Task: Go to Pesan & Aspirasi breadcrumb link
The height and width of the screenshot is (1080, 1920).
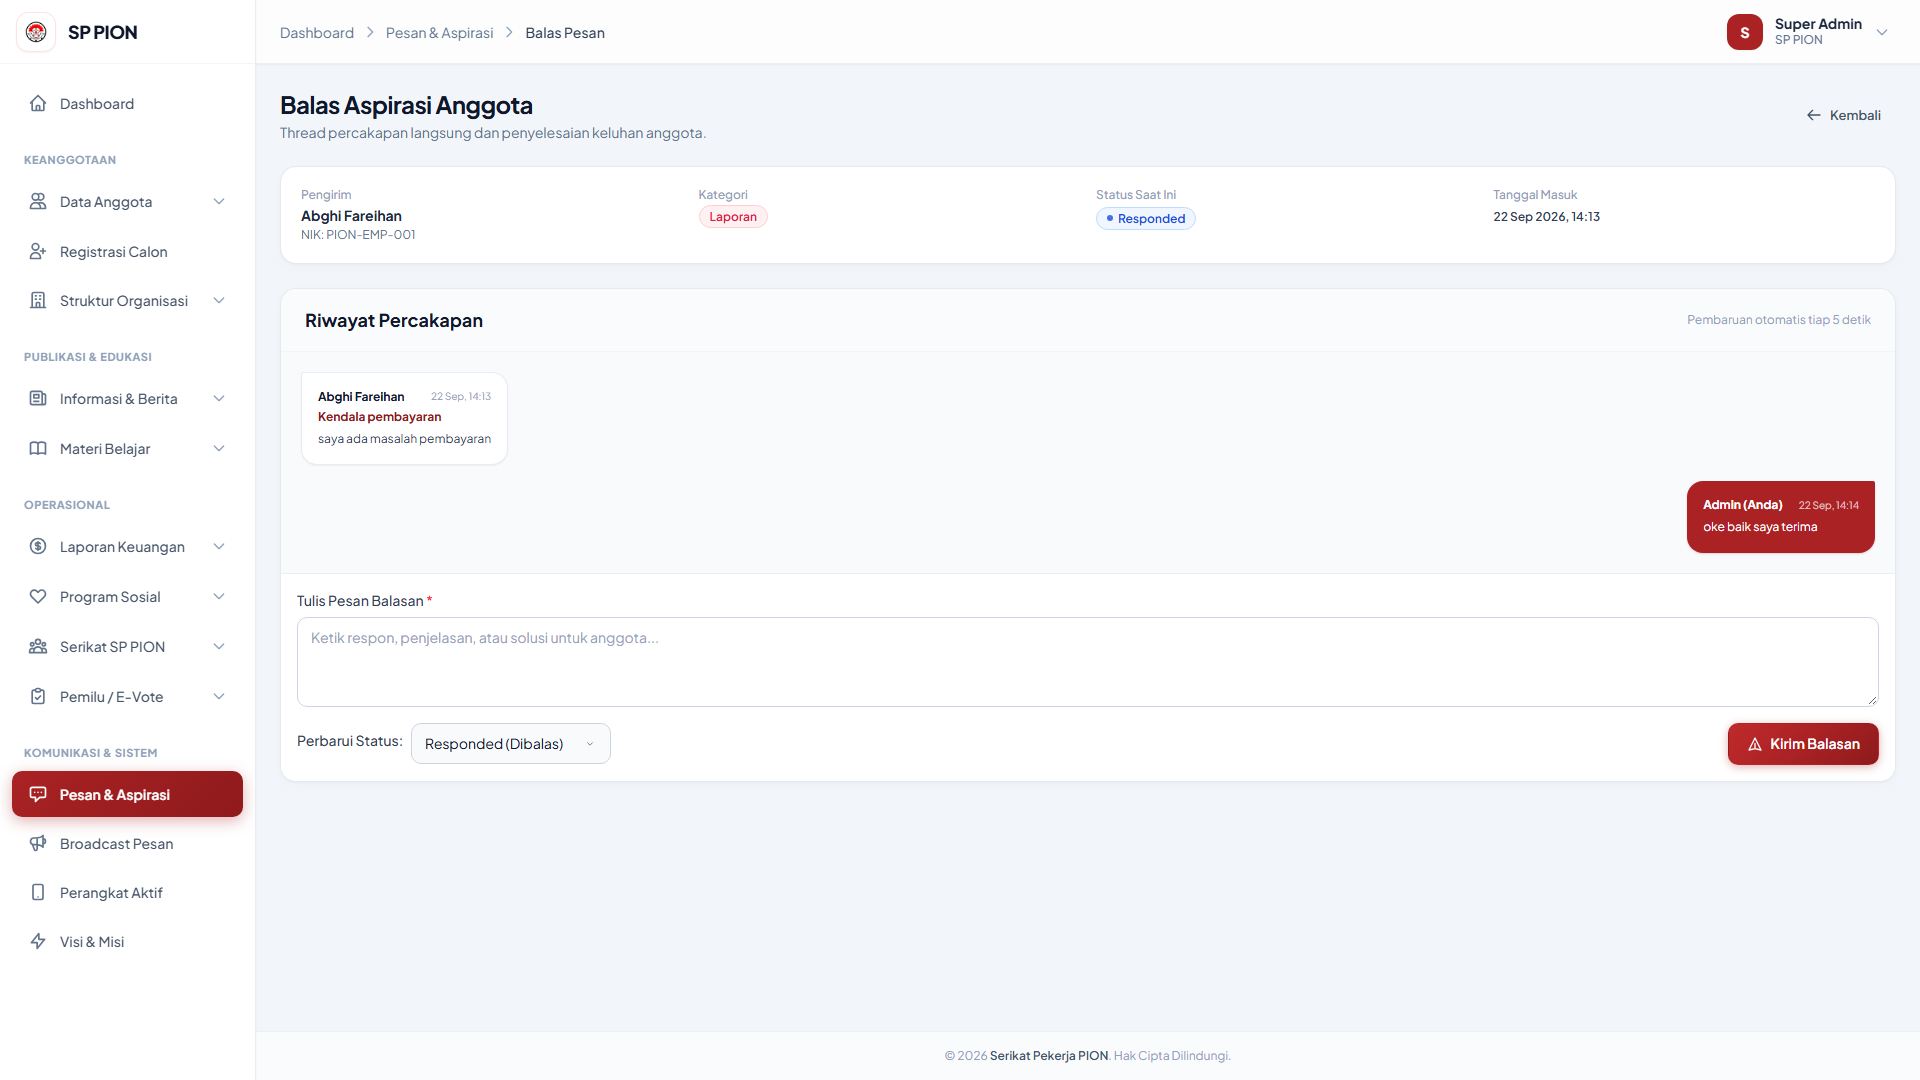Action: (440, 33)
